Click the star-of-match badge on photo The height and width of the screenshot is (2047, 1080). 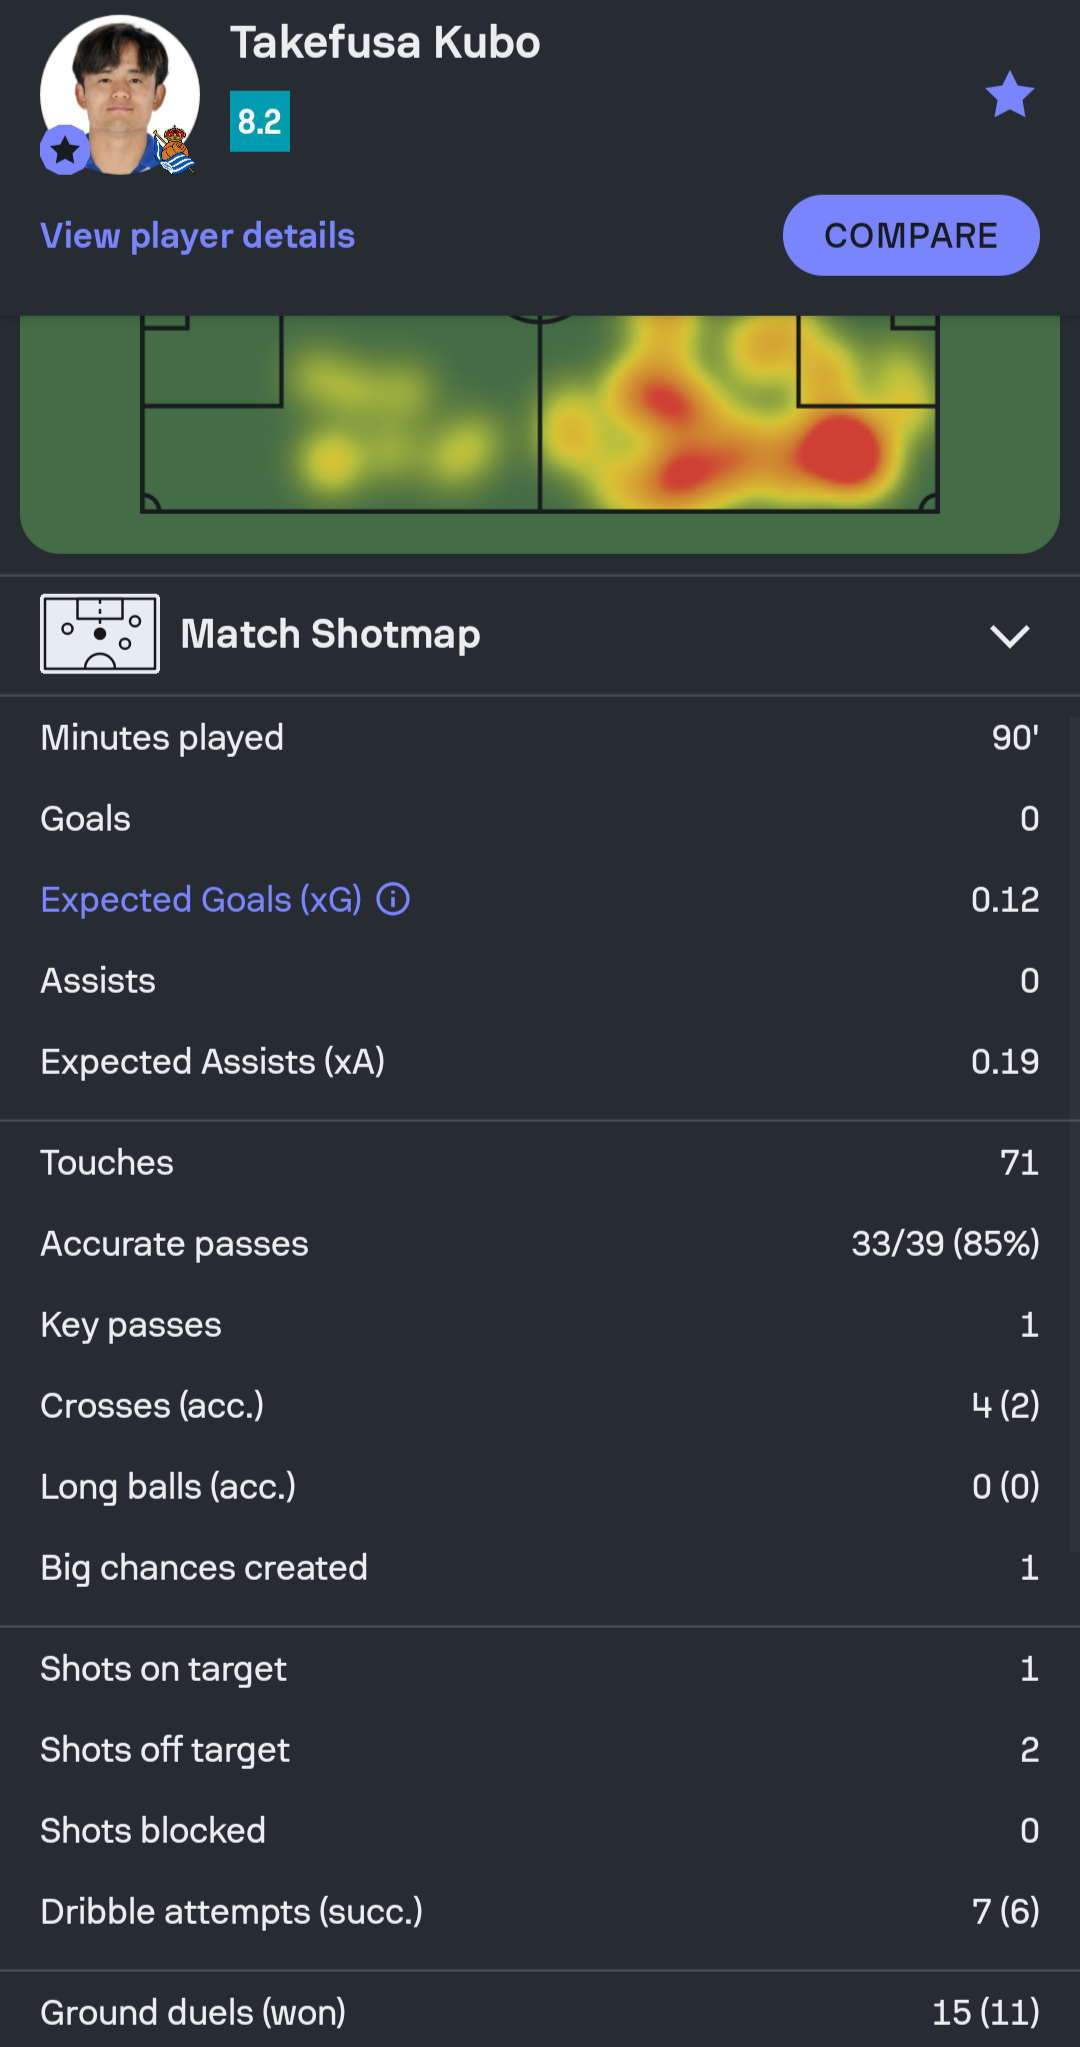[x=65, y=150]
